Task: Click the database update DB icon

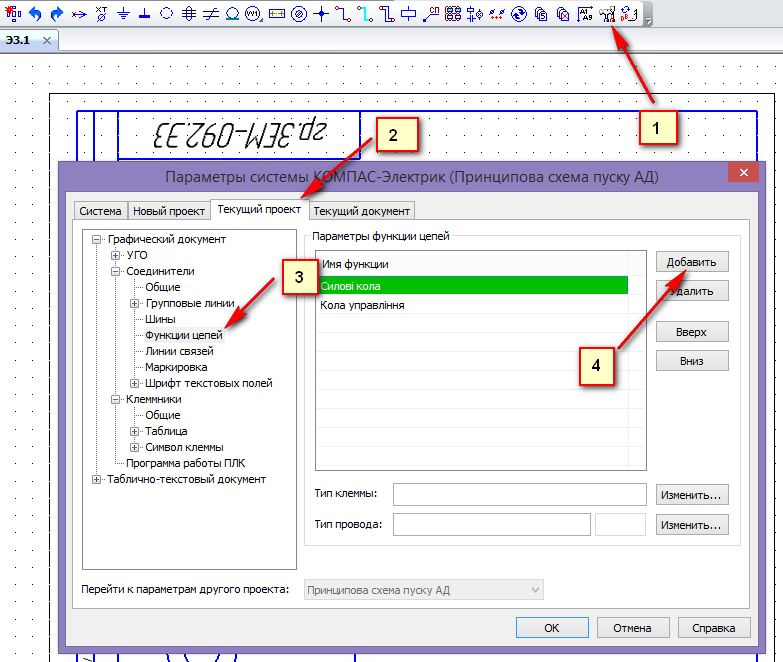Action: pyautogui.click(x=629, y=13)
